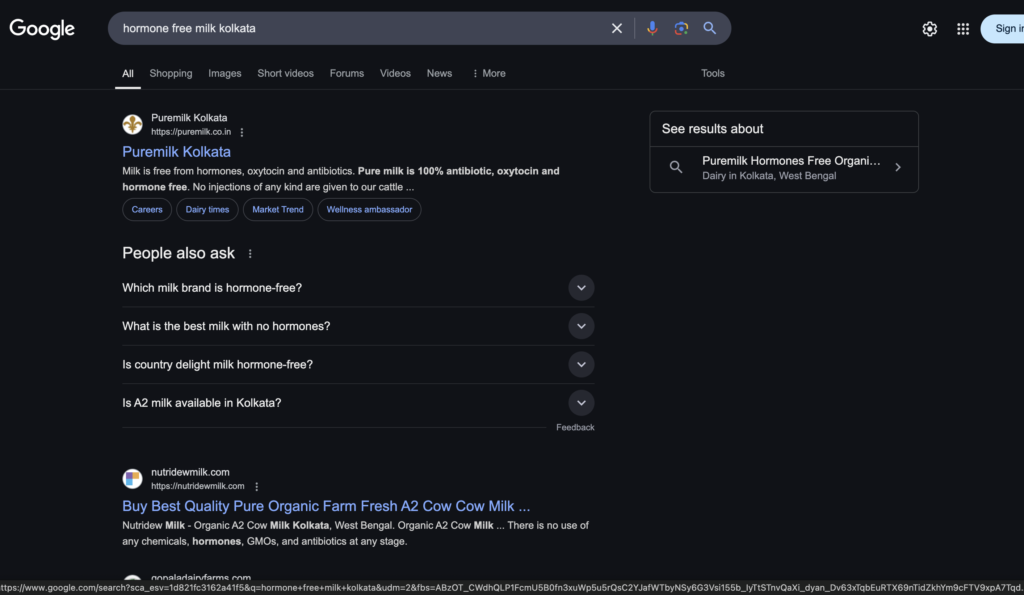Image resolution: width=1024 pixels, height=595 pixels.
Task: Open Google settings gear
Action: coord(929,29)
